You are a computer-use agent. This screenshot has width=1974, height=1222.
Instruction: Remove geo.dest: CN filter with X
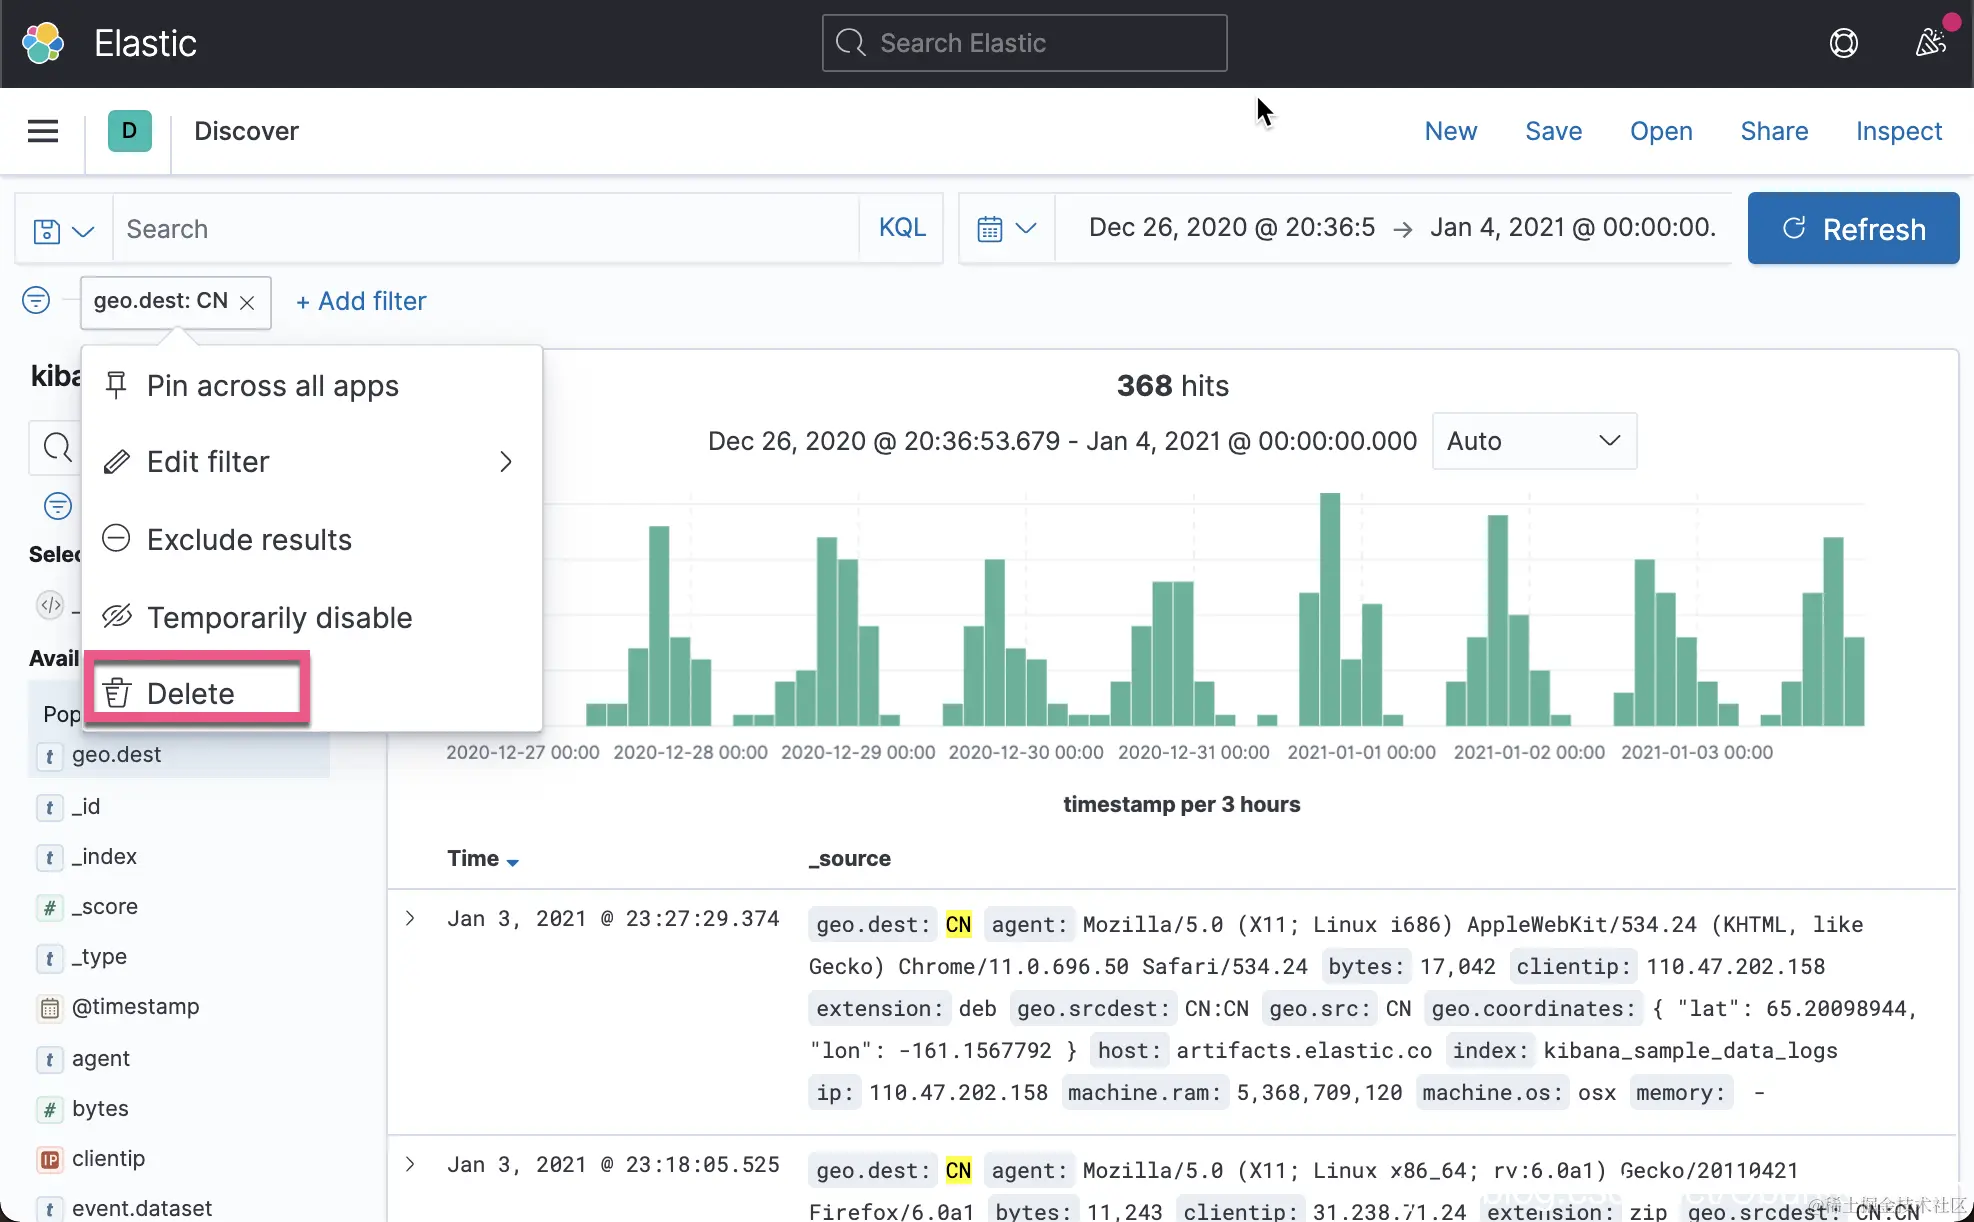(247, 302)
